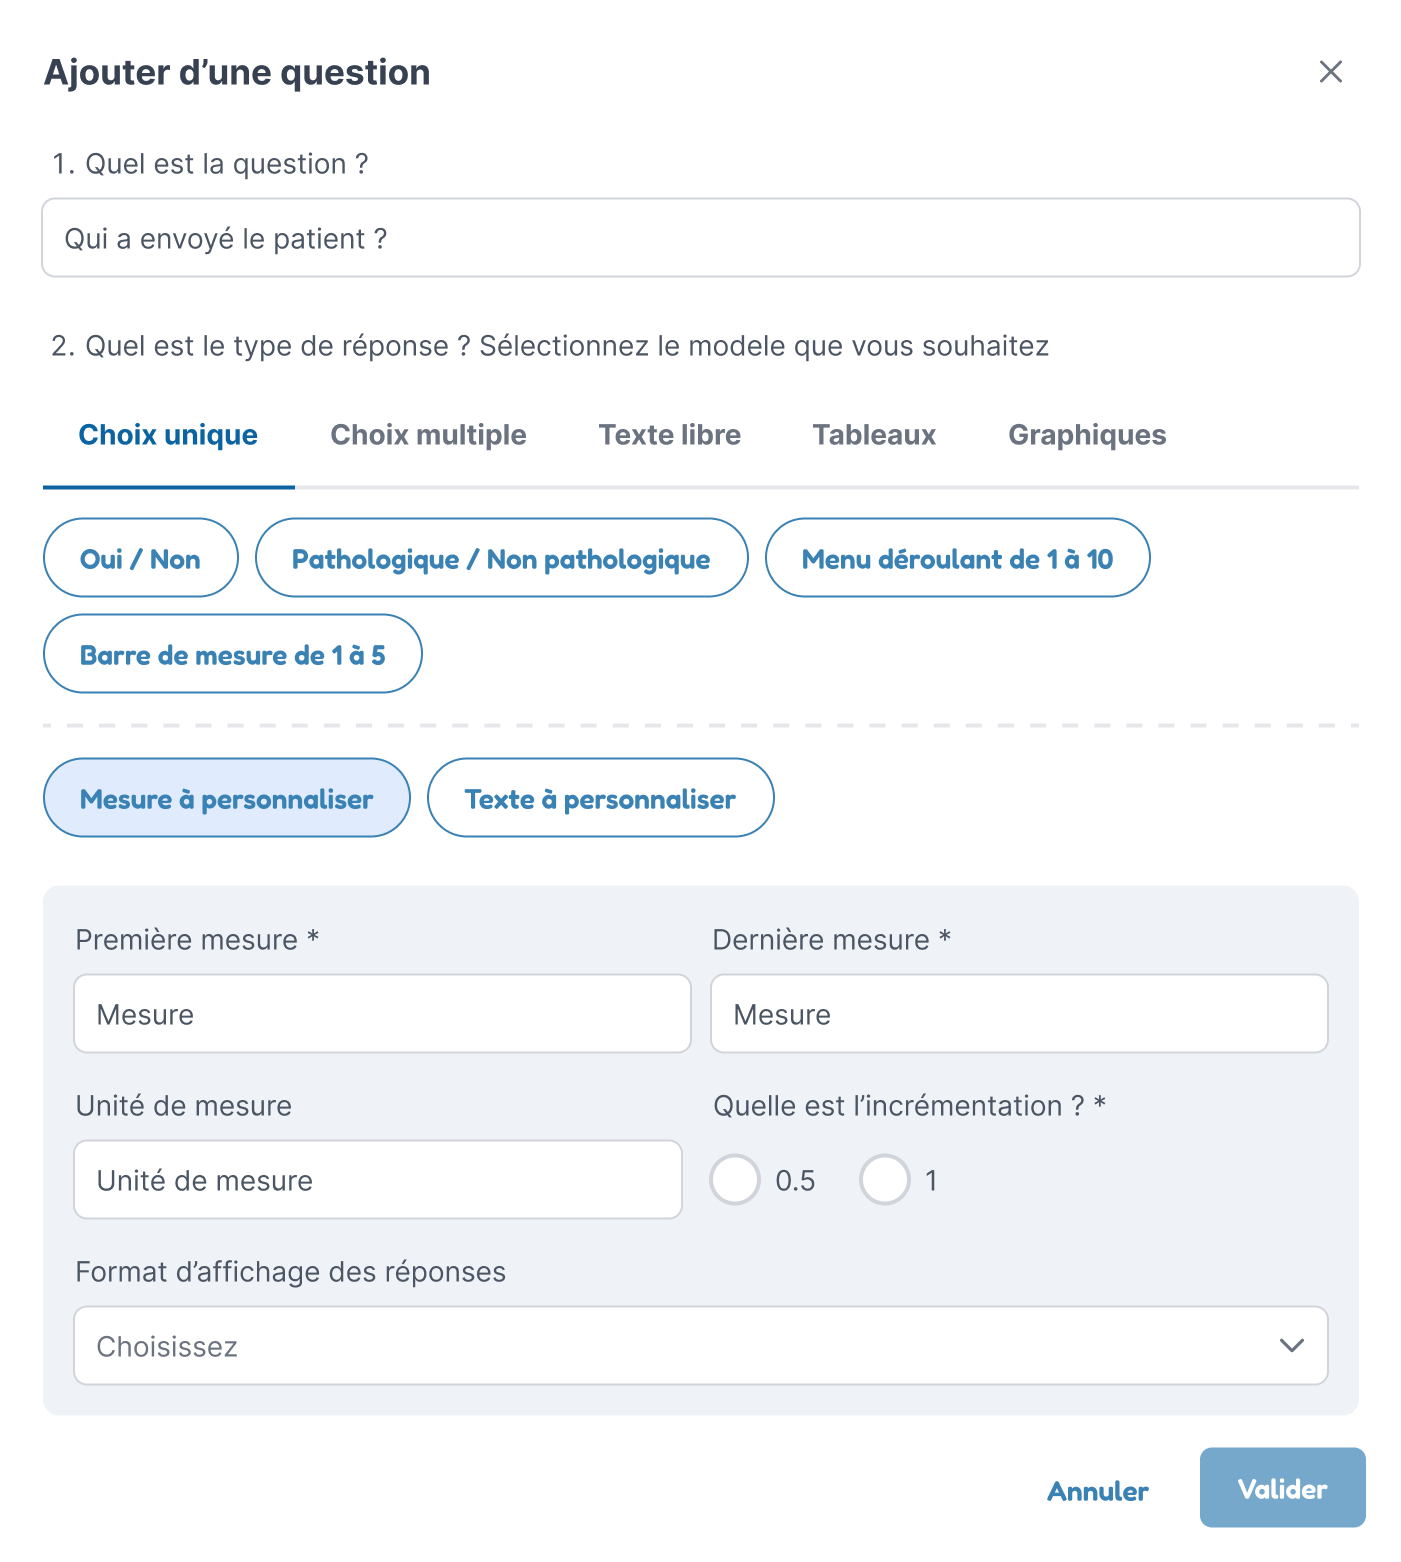Select the 1 incrementation radio button
1401x1562 pixels.
(884, 1180)
